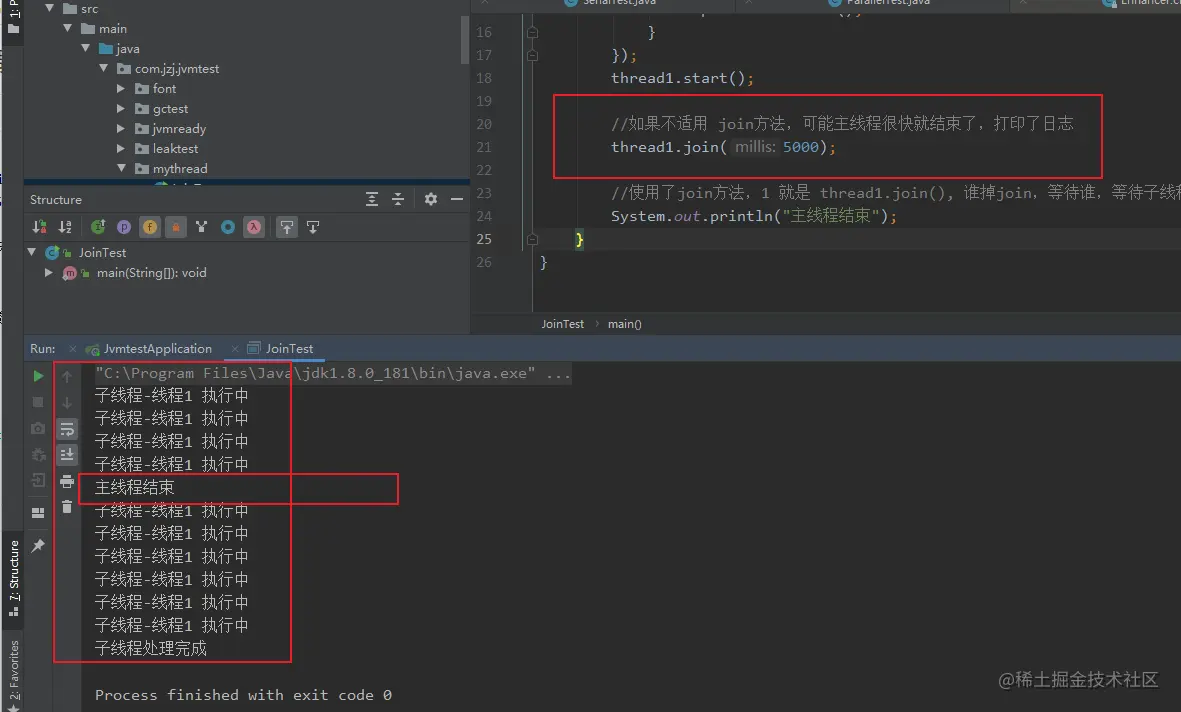This screenshot has height=712, width=1181.
Task: Click Dump Threads camera icon
Action: tap(38, 429)
